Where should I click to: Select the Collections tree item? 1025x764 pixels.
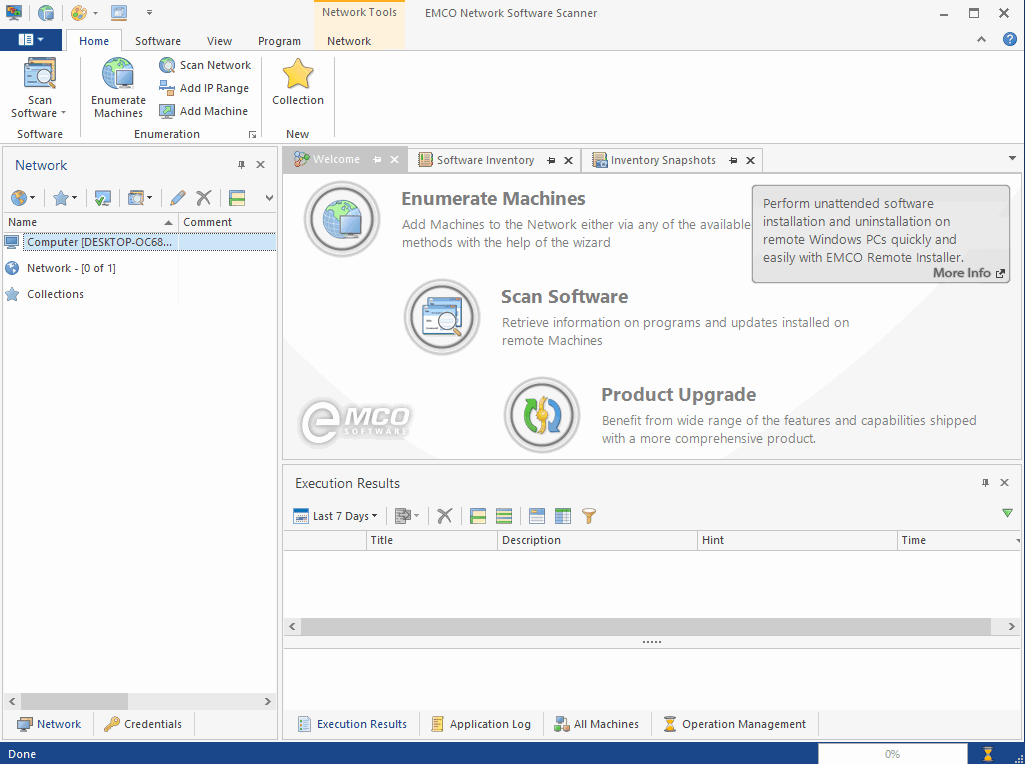pyautogui.click(x=55, y=294)
